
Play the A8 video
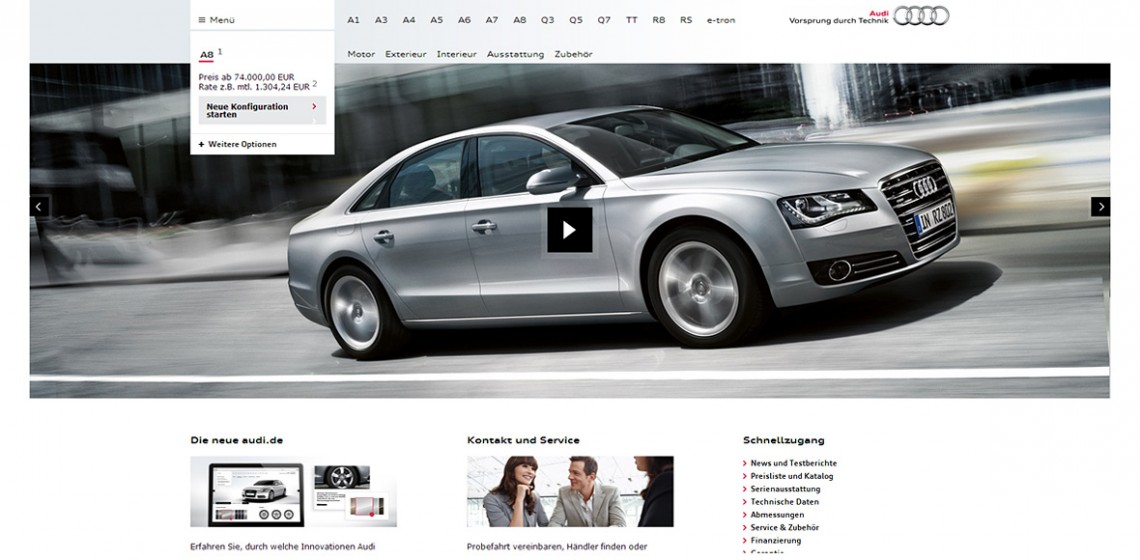tap(569, 230)
